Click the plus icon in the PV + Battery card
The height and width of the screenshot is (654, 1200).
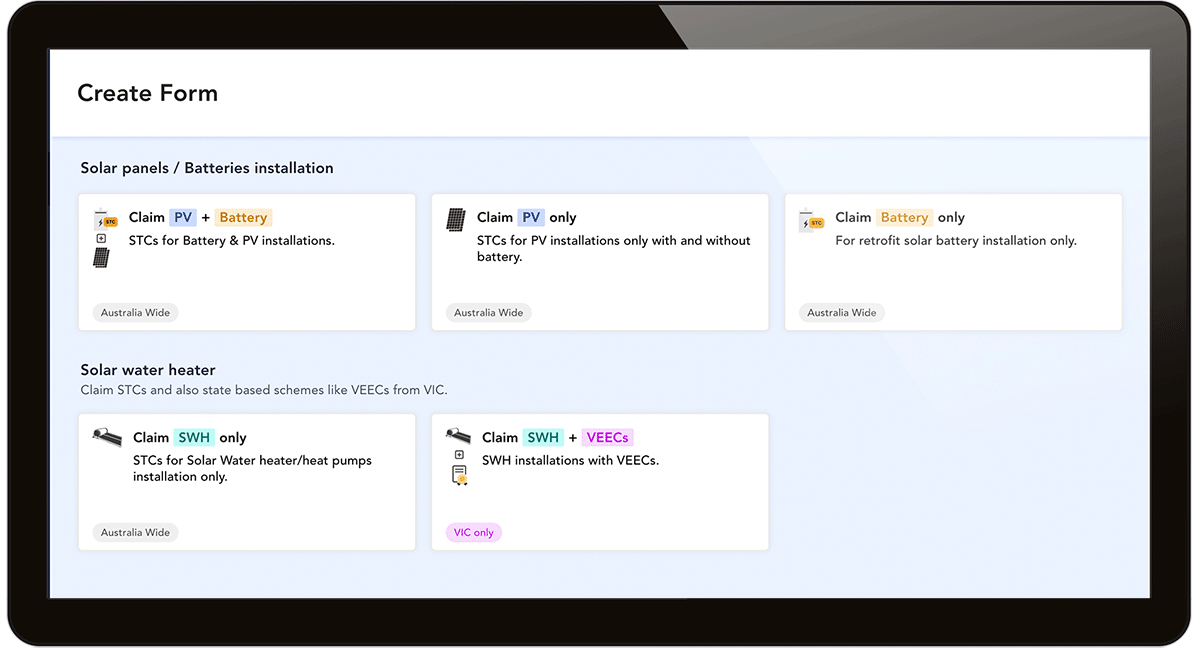click(101, 239)
